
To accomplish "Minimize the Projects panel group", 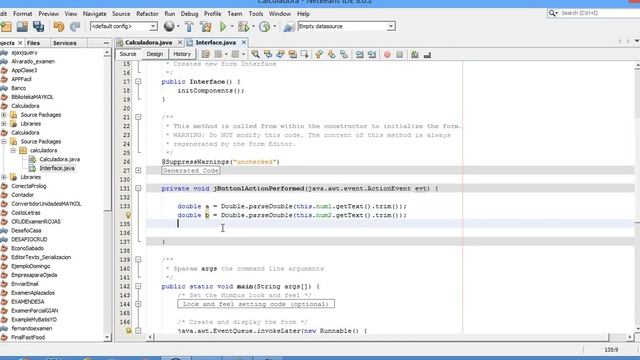I will coord(106,43).
